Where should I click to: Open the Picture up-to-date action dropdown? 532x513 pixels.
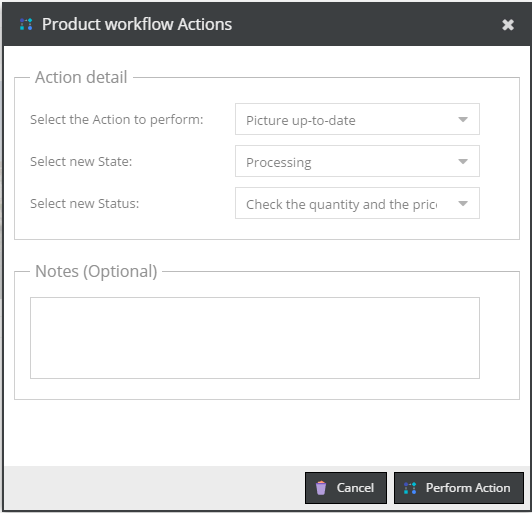click(x=357, y=119)
